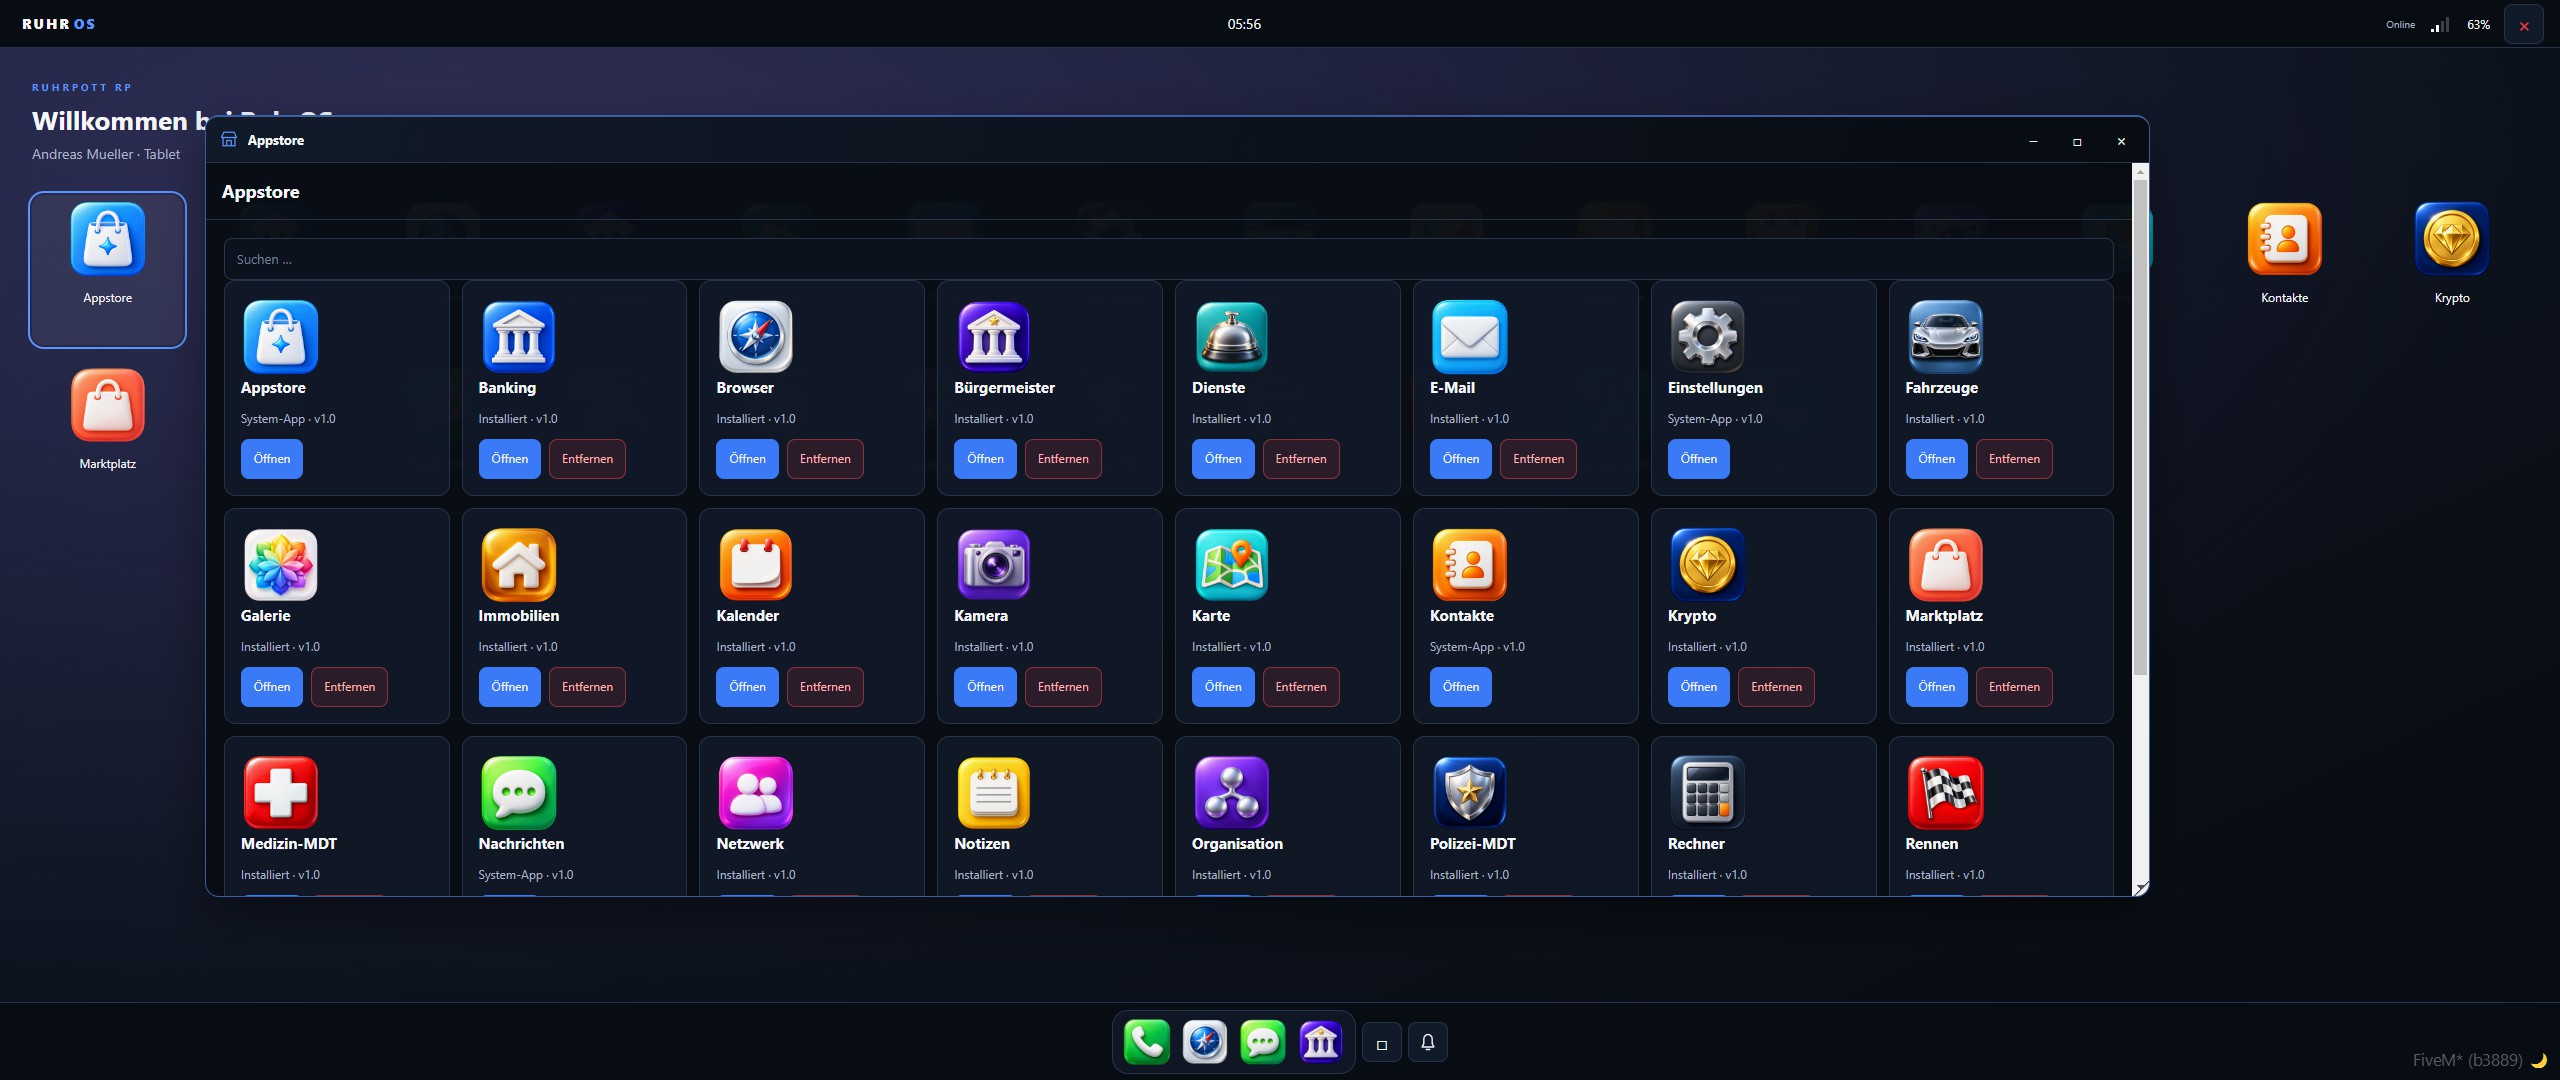Click the Rennen checkered flag icon

click(x=1945, y=793)
